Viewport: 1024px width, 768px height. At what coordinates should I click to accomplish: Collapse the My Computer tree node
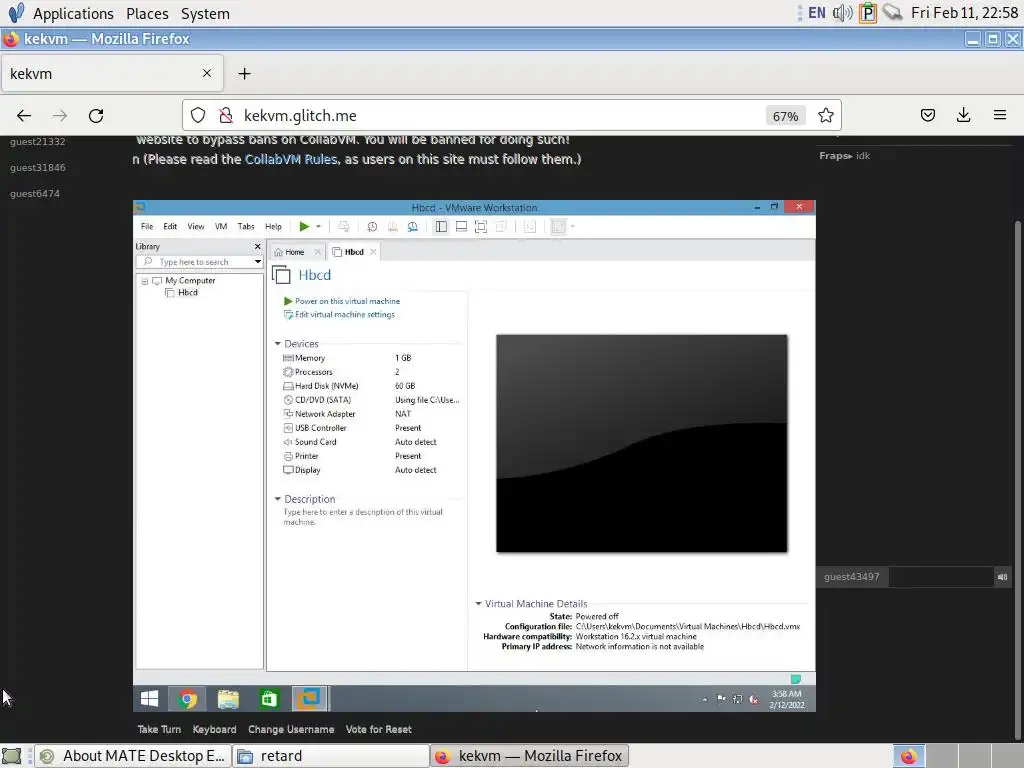pyautogui.click(x=144, y=281)
